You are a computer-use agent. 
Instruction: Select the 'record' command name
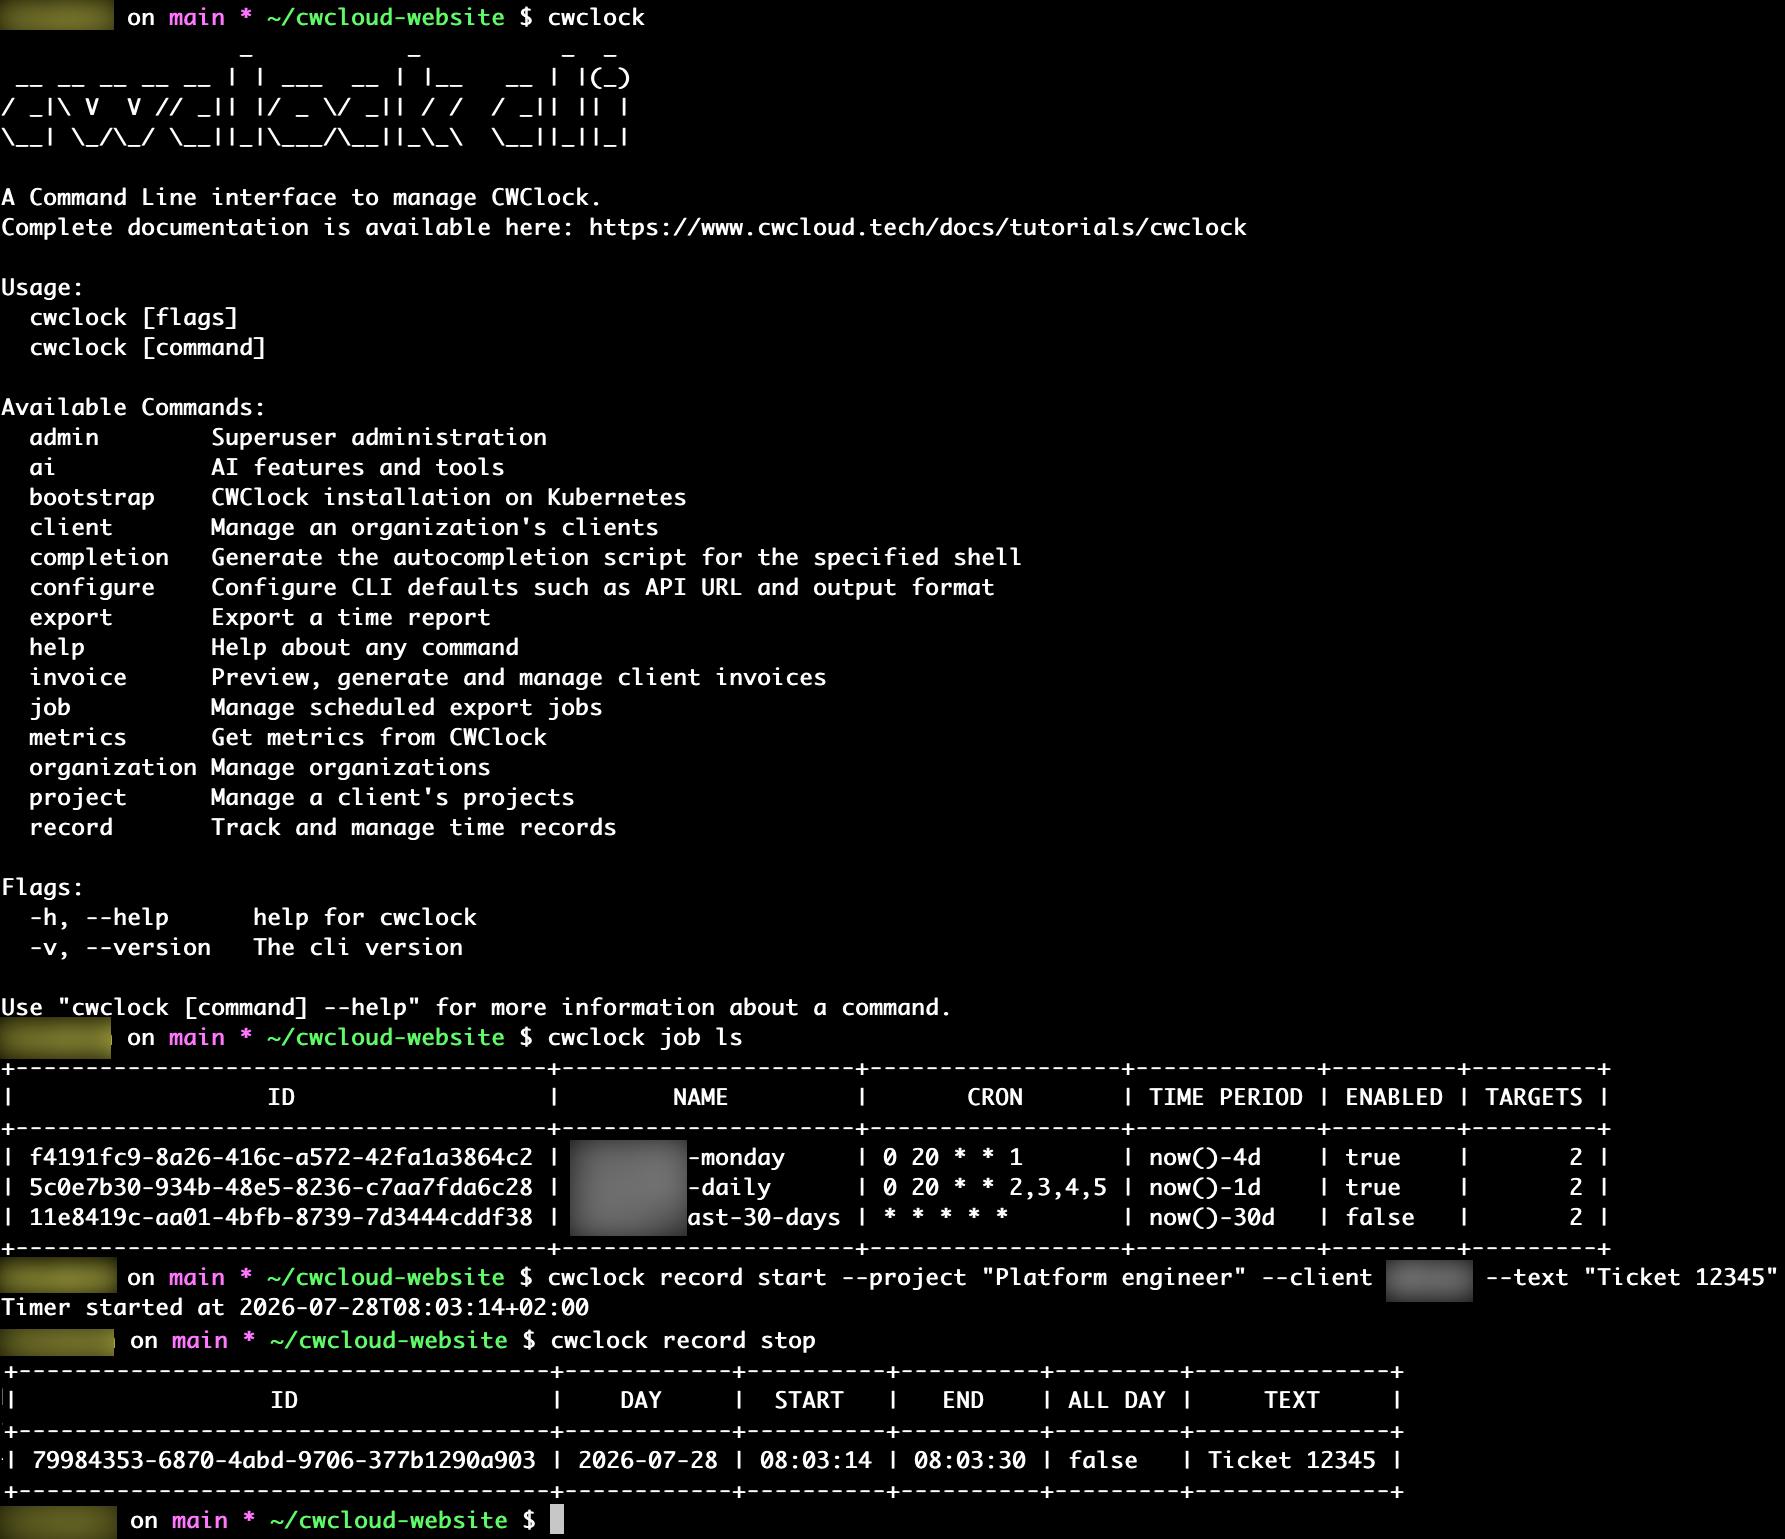tap(71, 827)
